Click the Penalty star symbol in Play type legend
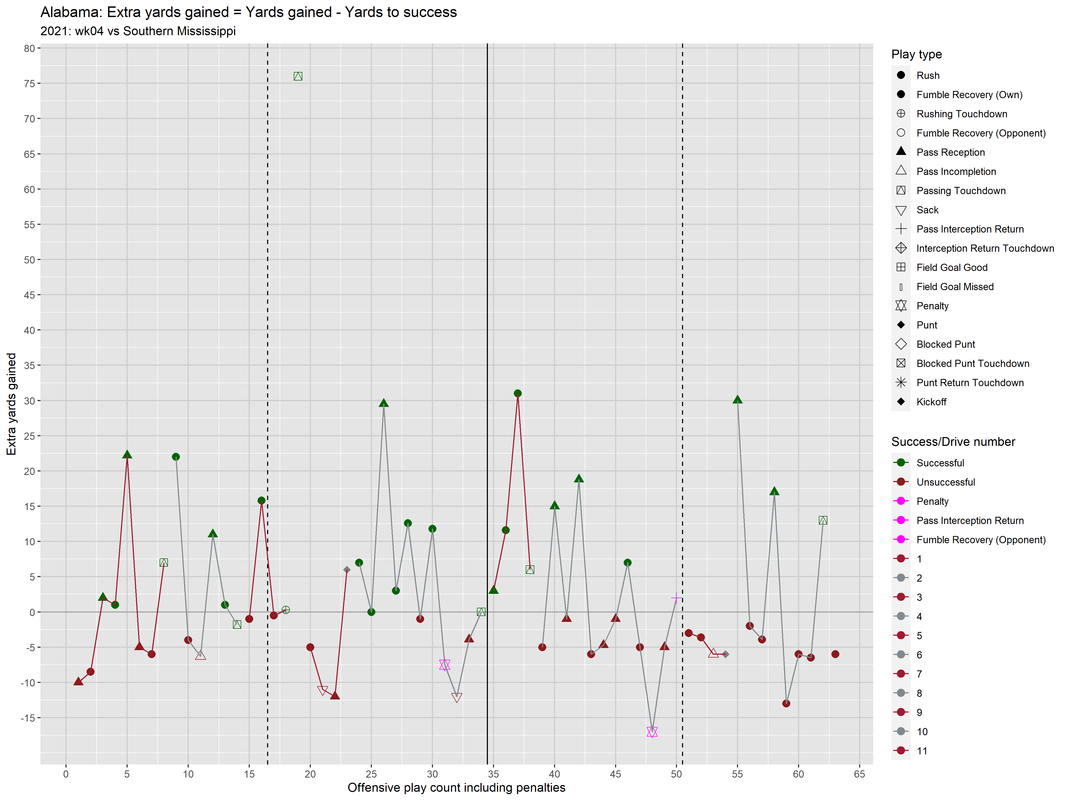This screenshot has height=800, width=1067. coord(901,305)
